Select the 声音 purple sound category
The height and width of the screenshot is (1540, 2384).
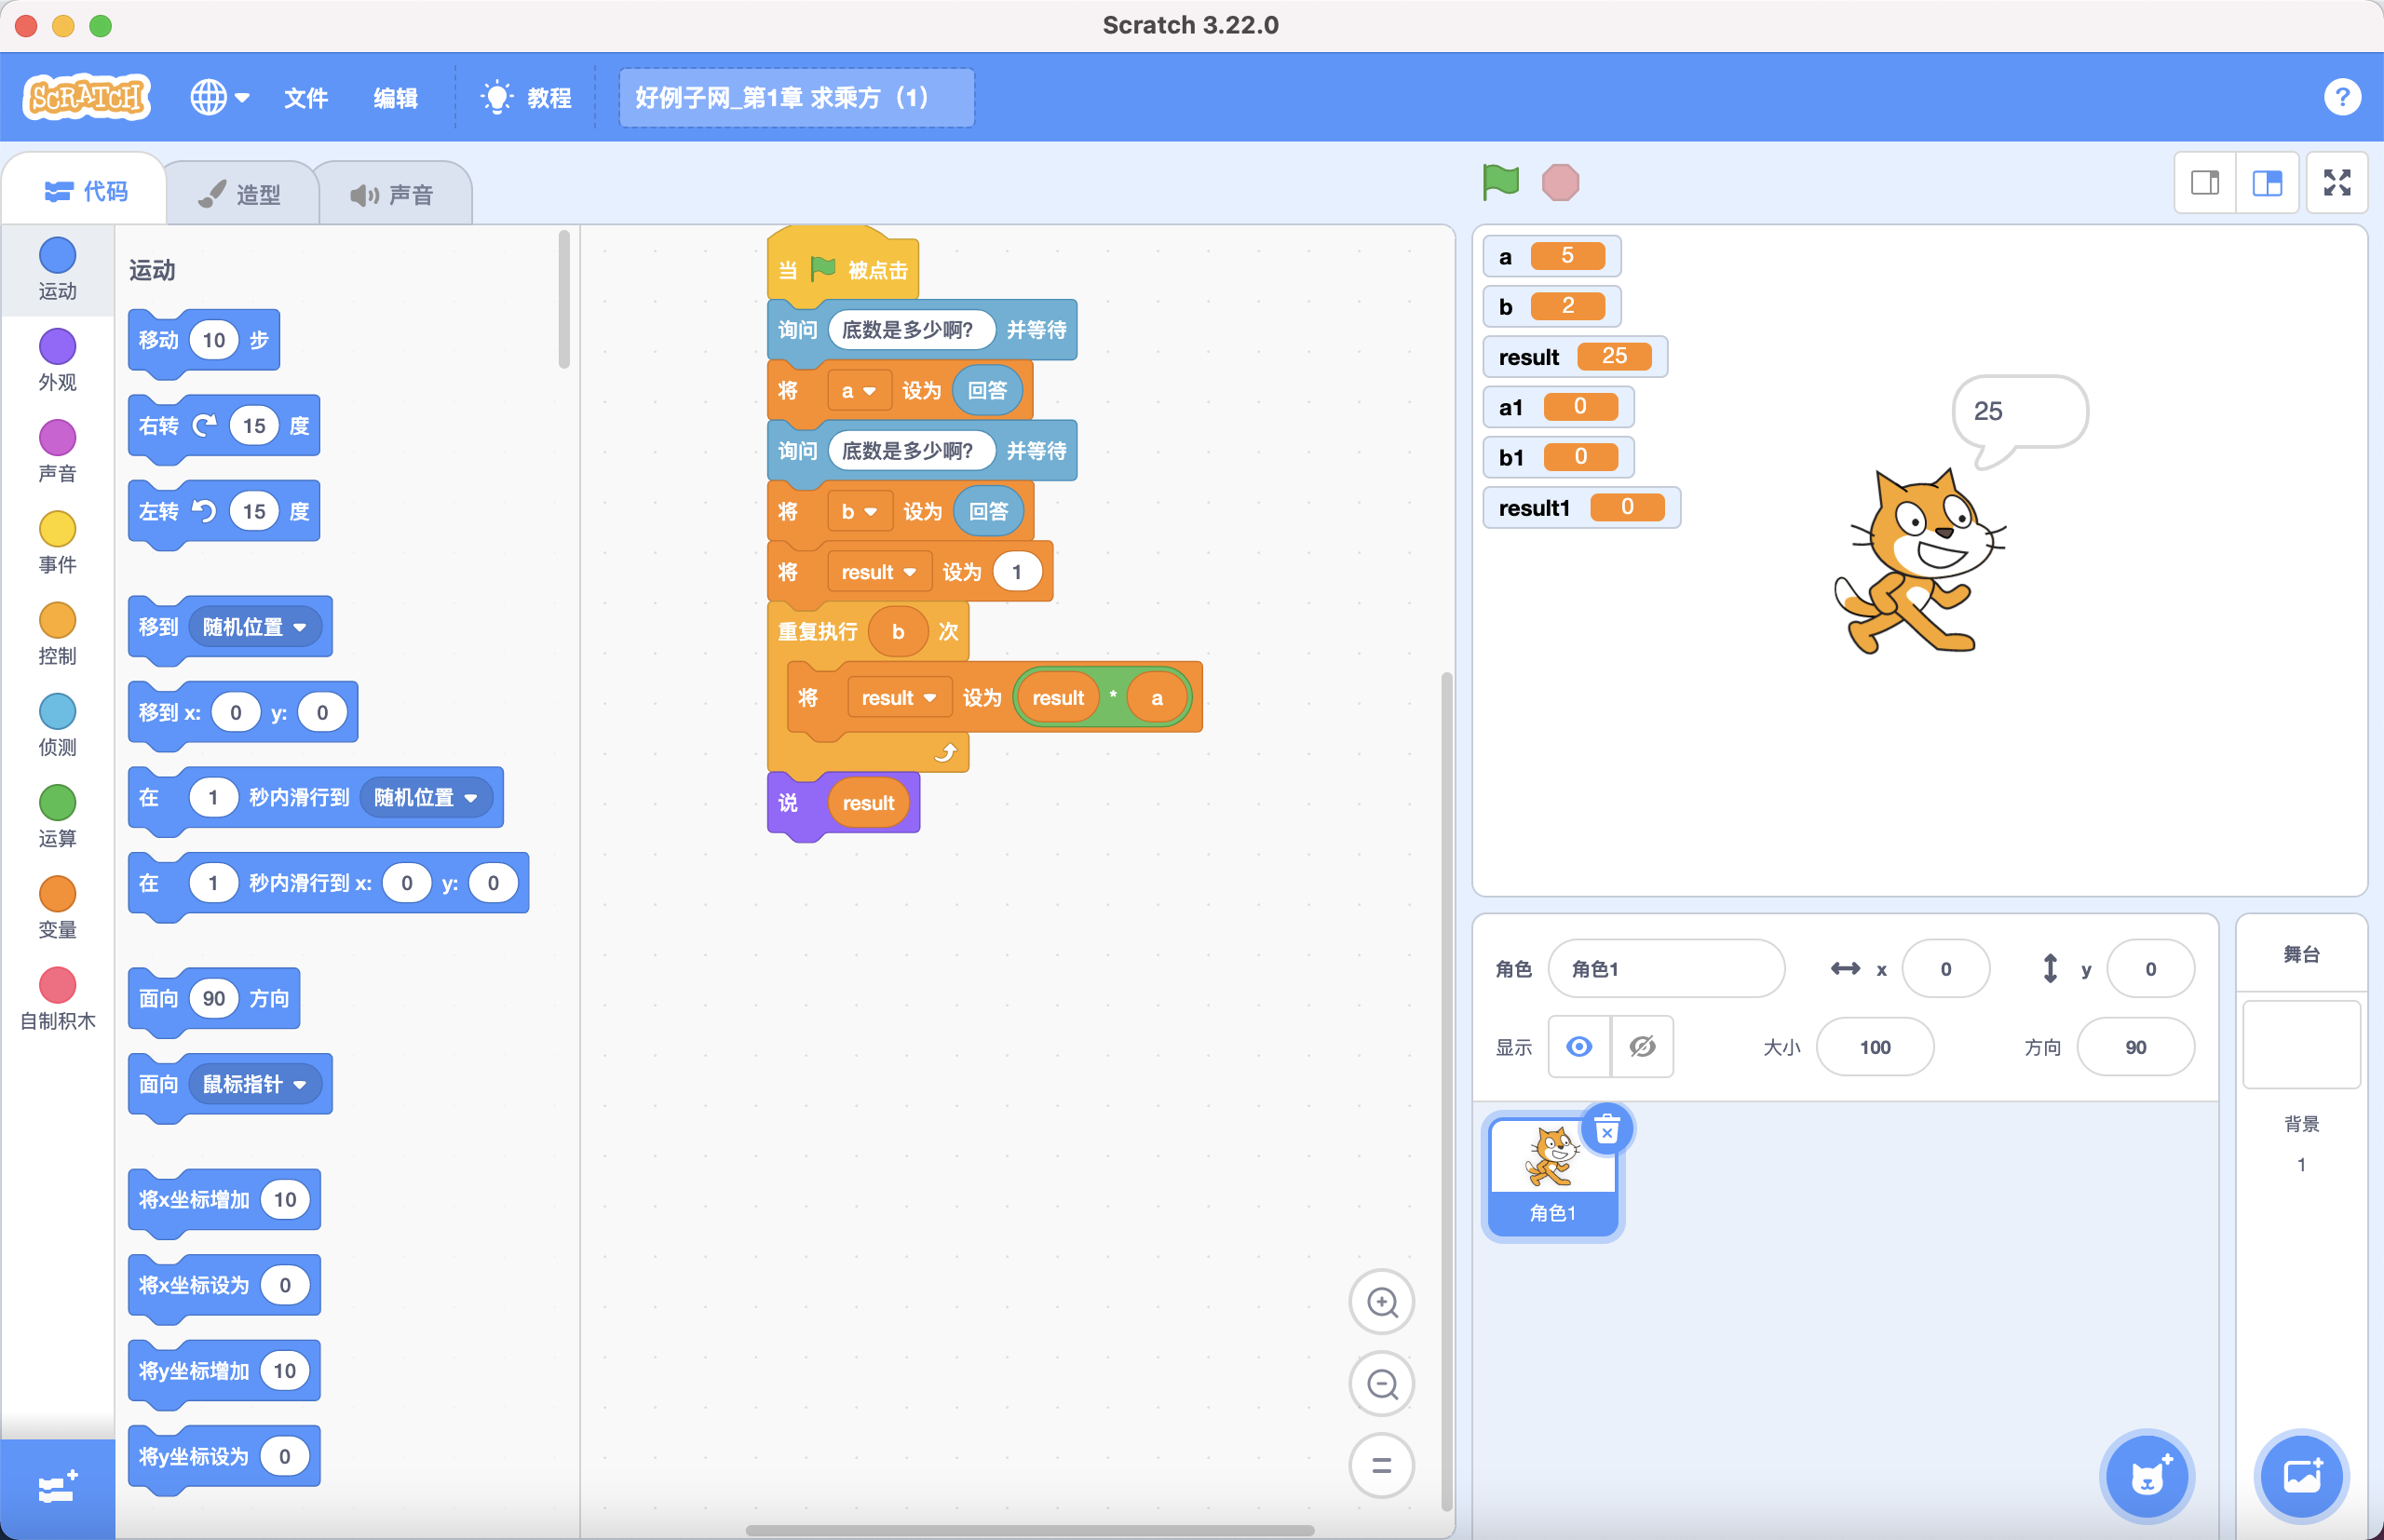[57, 451]
